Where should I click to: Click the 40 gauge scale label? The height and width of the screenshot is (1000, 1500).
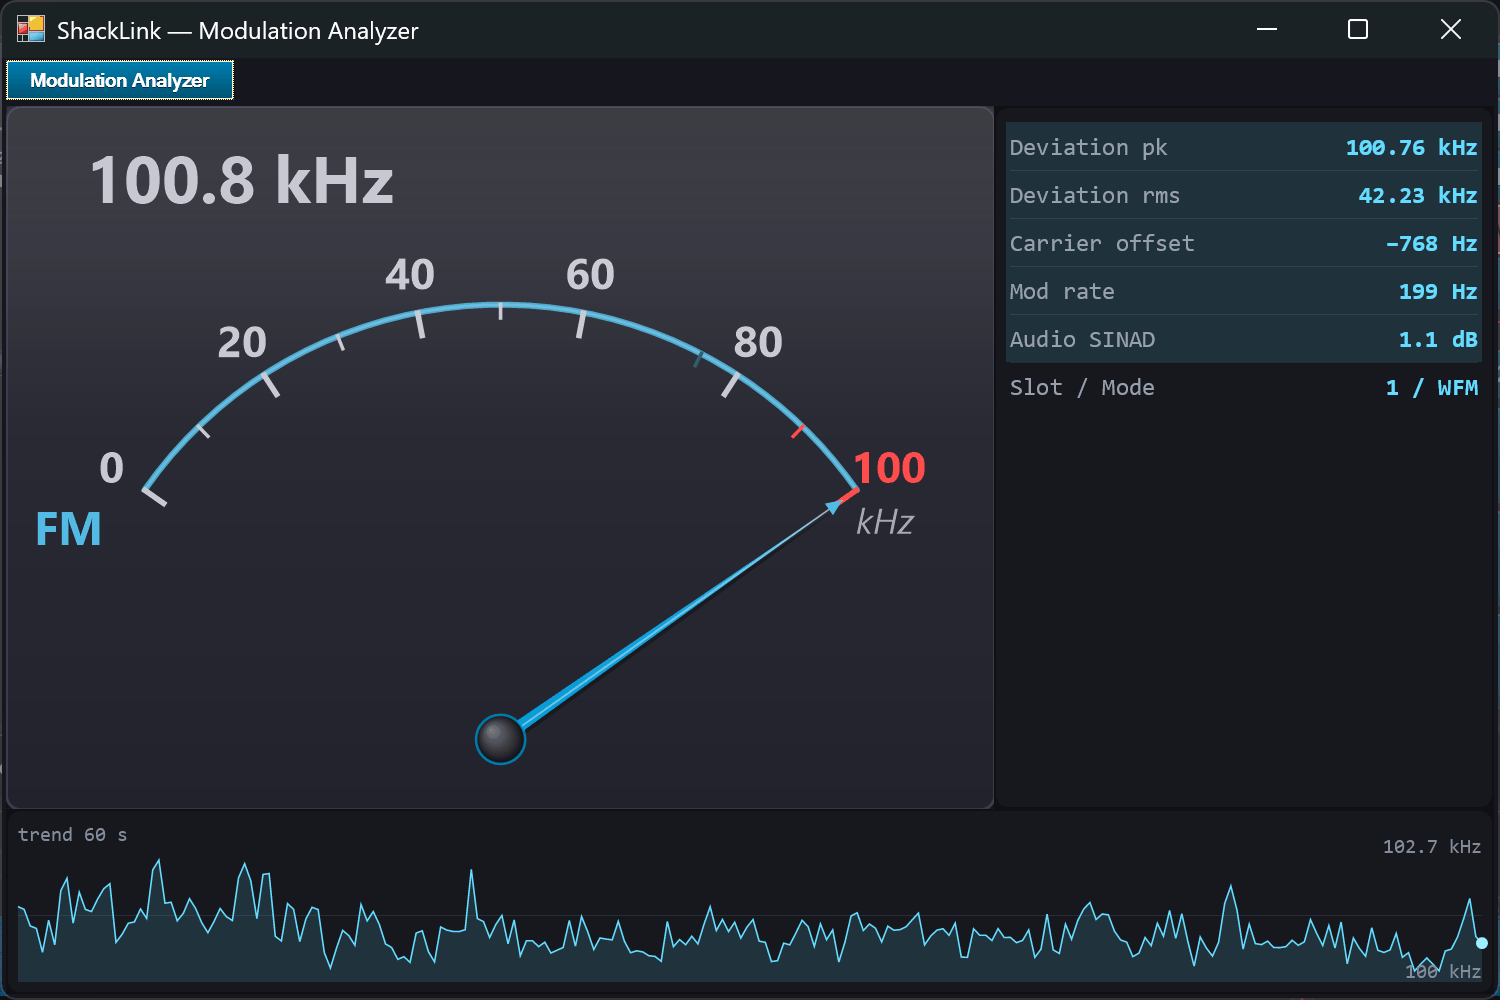[x=410, y=275]
